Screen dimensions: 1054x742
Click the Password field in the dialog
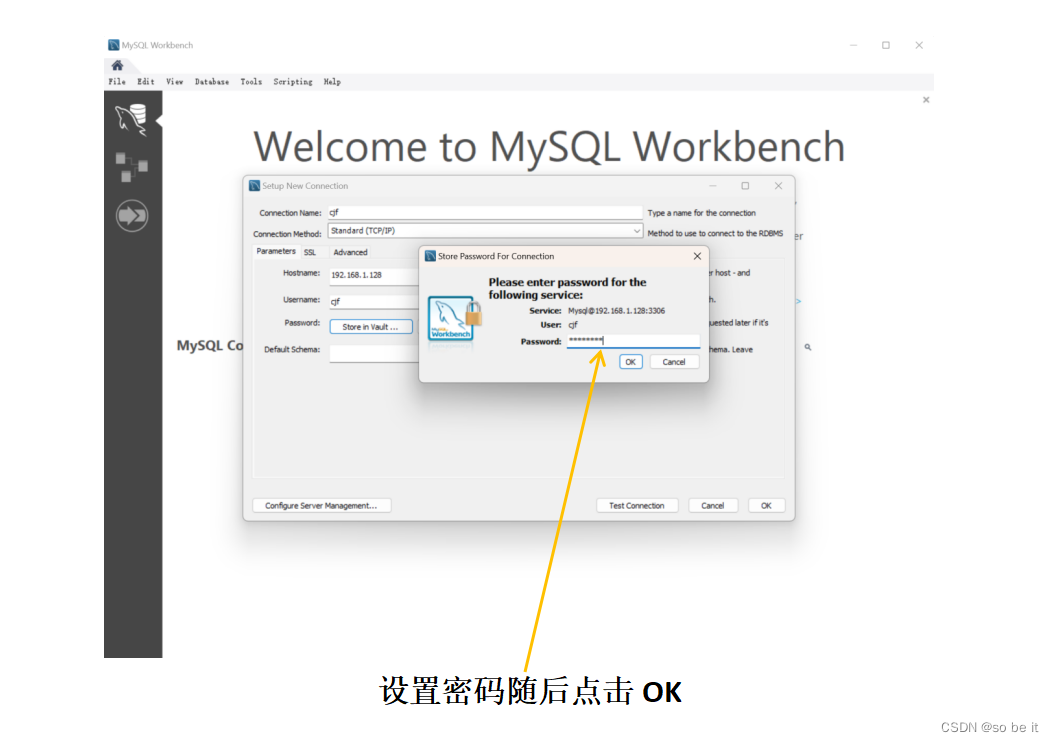point(633,341)
